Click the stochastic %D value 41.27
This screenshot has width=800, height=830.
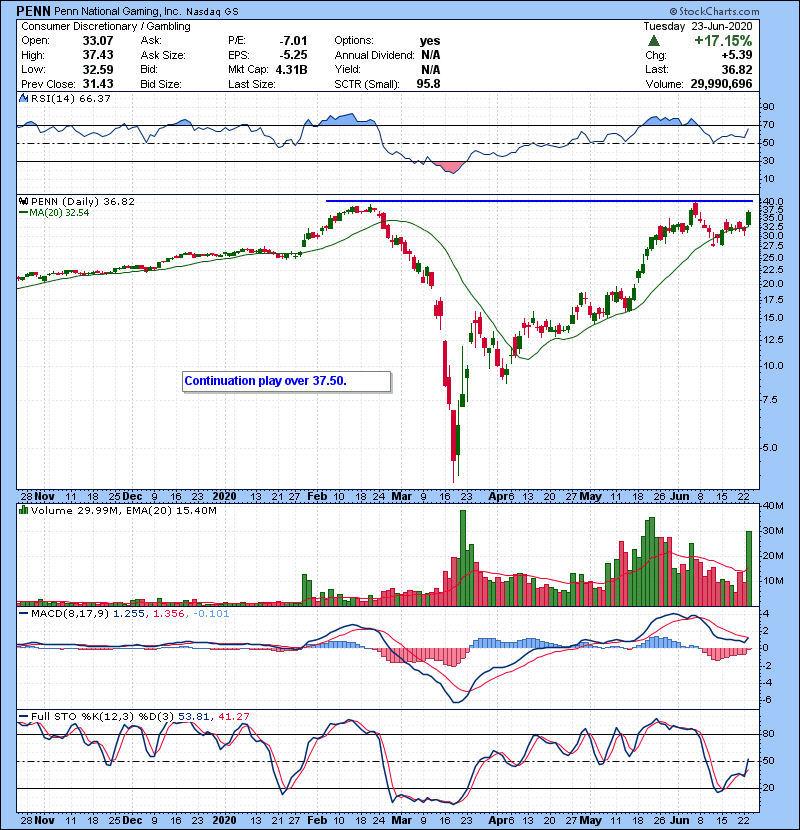pyautogui.click(x=233, y=717)
